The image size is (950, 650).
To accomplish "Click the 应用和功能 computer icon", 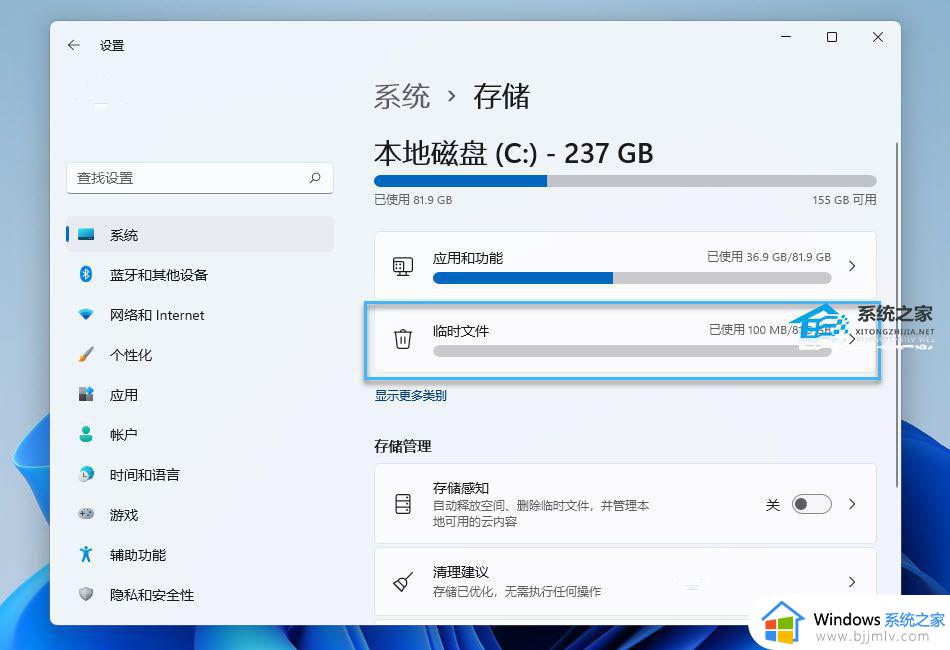I will (x=403, y=266).
